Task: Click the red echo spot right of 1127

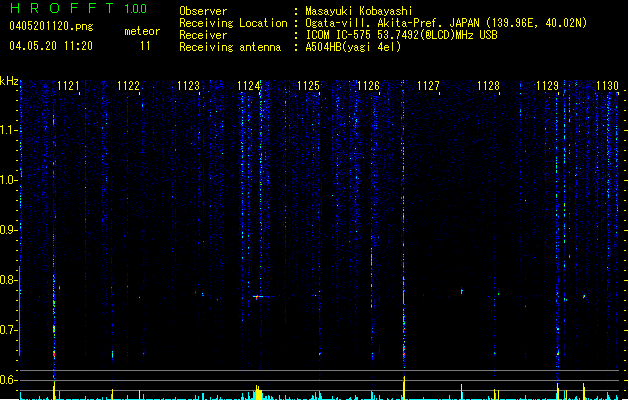Action: click(x=462, y=290)
